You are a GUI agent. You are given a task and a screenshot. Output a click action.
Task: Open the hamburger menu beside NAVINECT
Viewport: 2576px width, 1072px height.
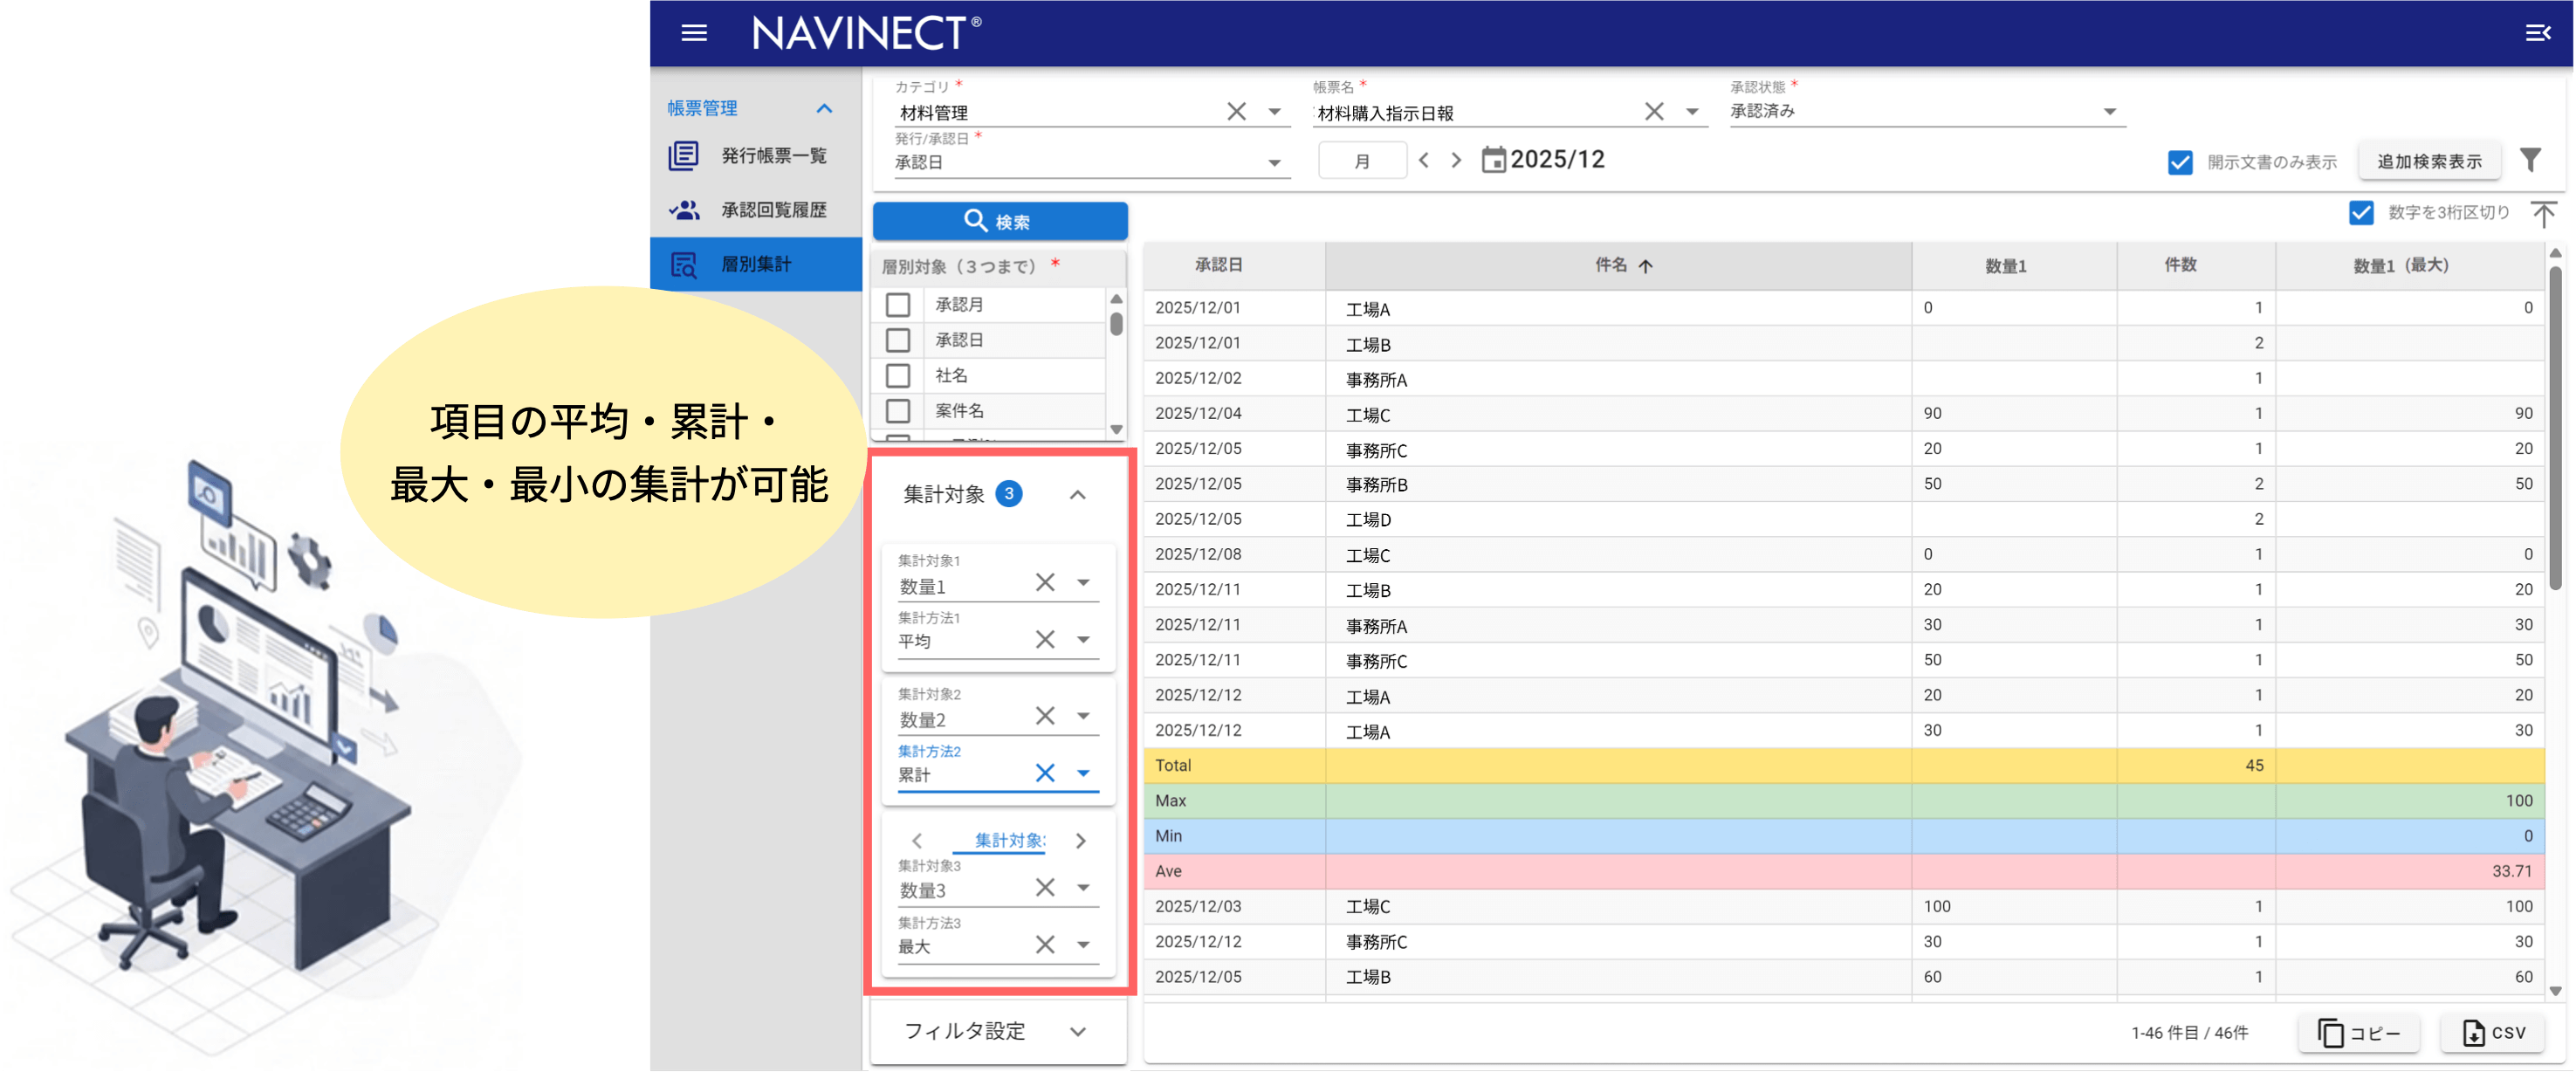point(693,33)
